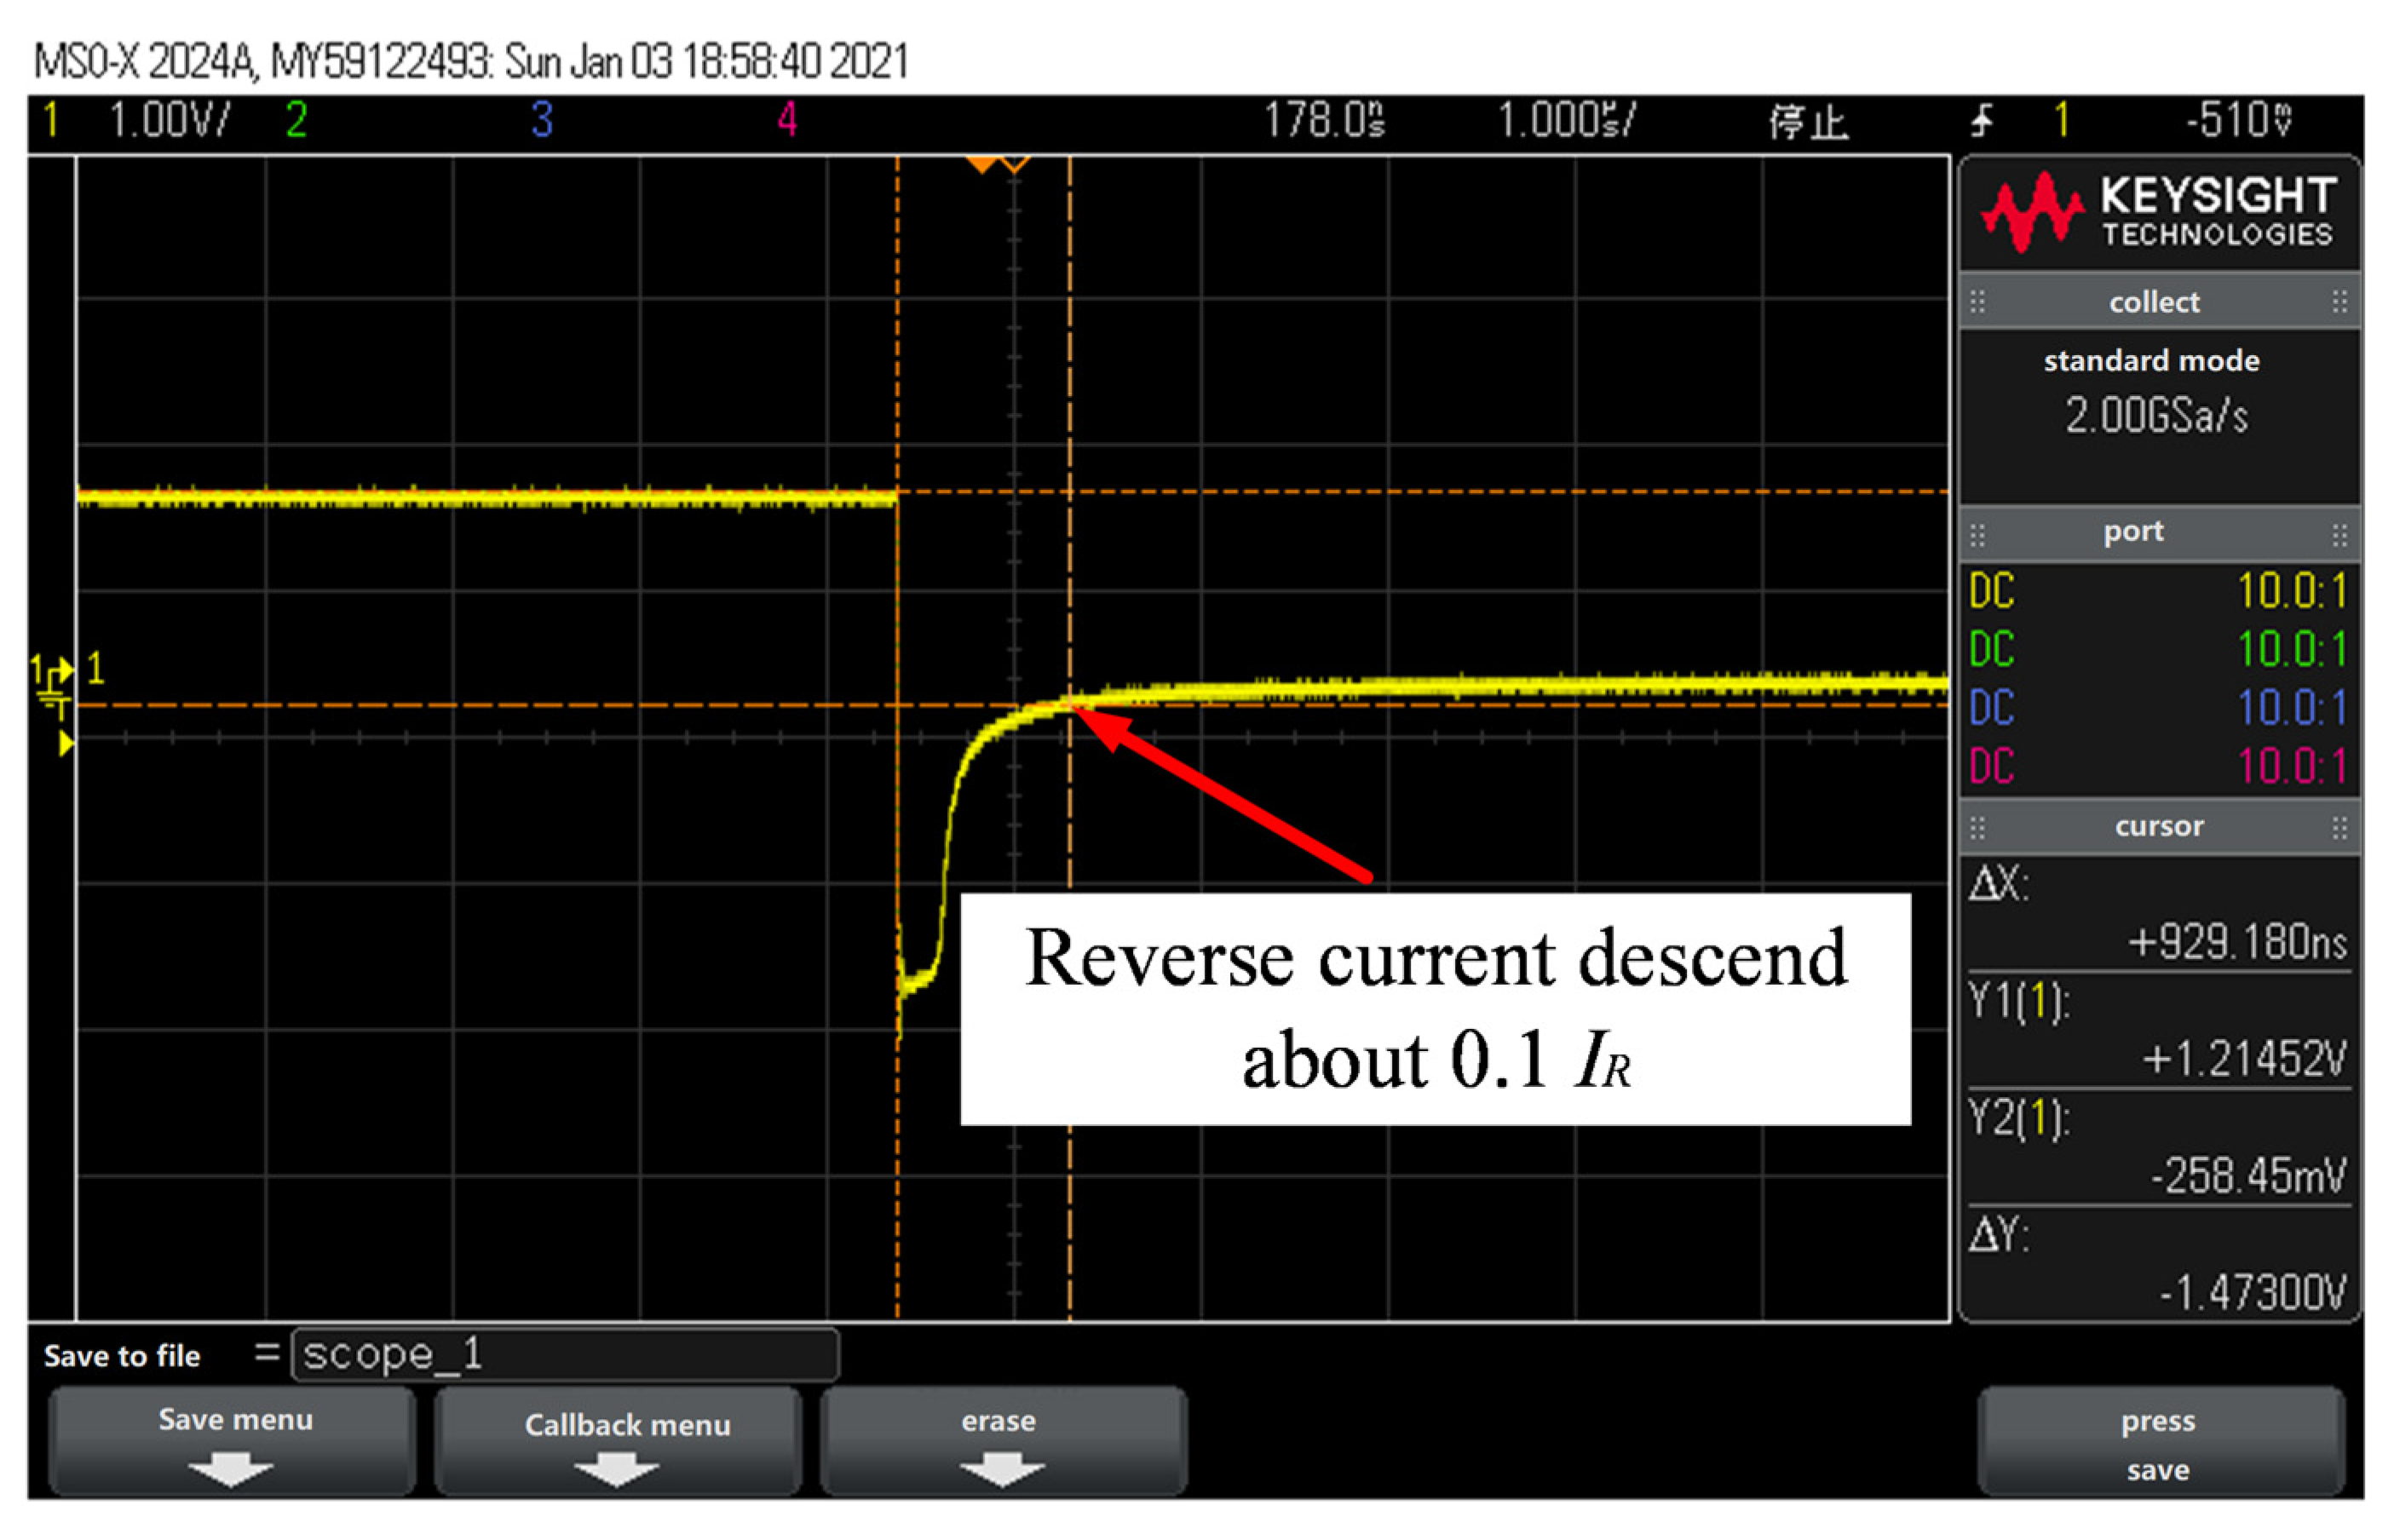Open the cursor panel header
The image size is (2394, 1540).
2158,827
